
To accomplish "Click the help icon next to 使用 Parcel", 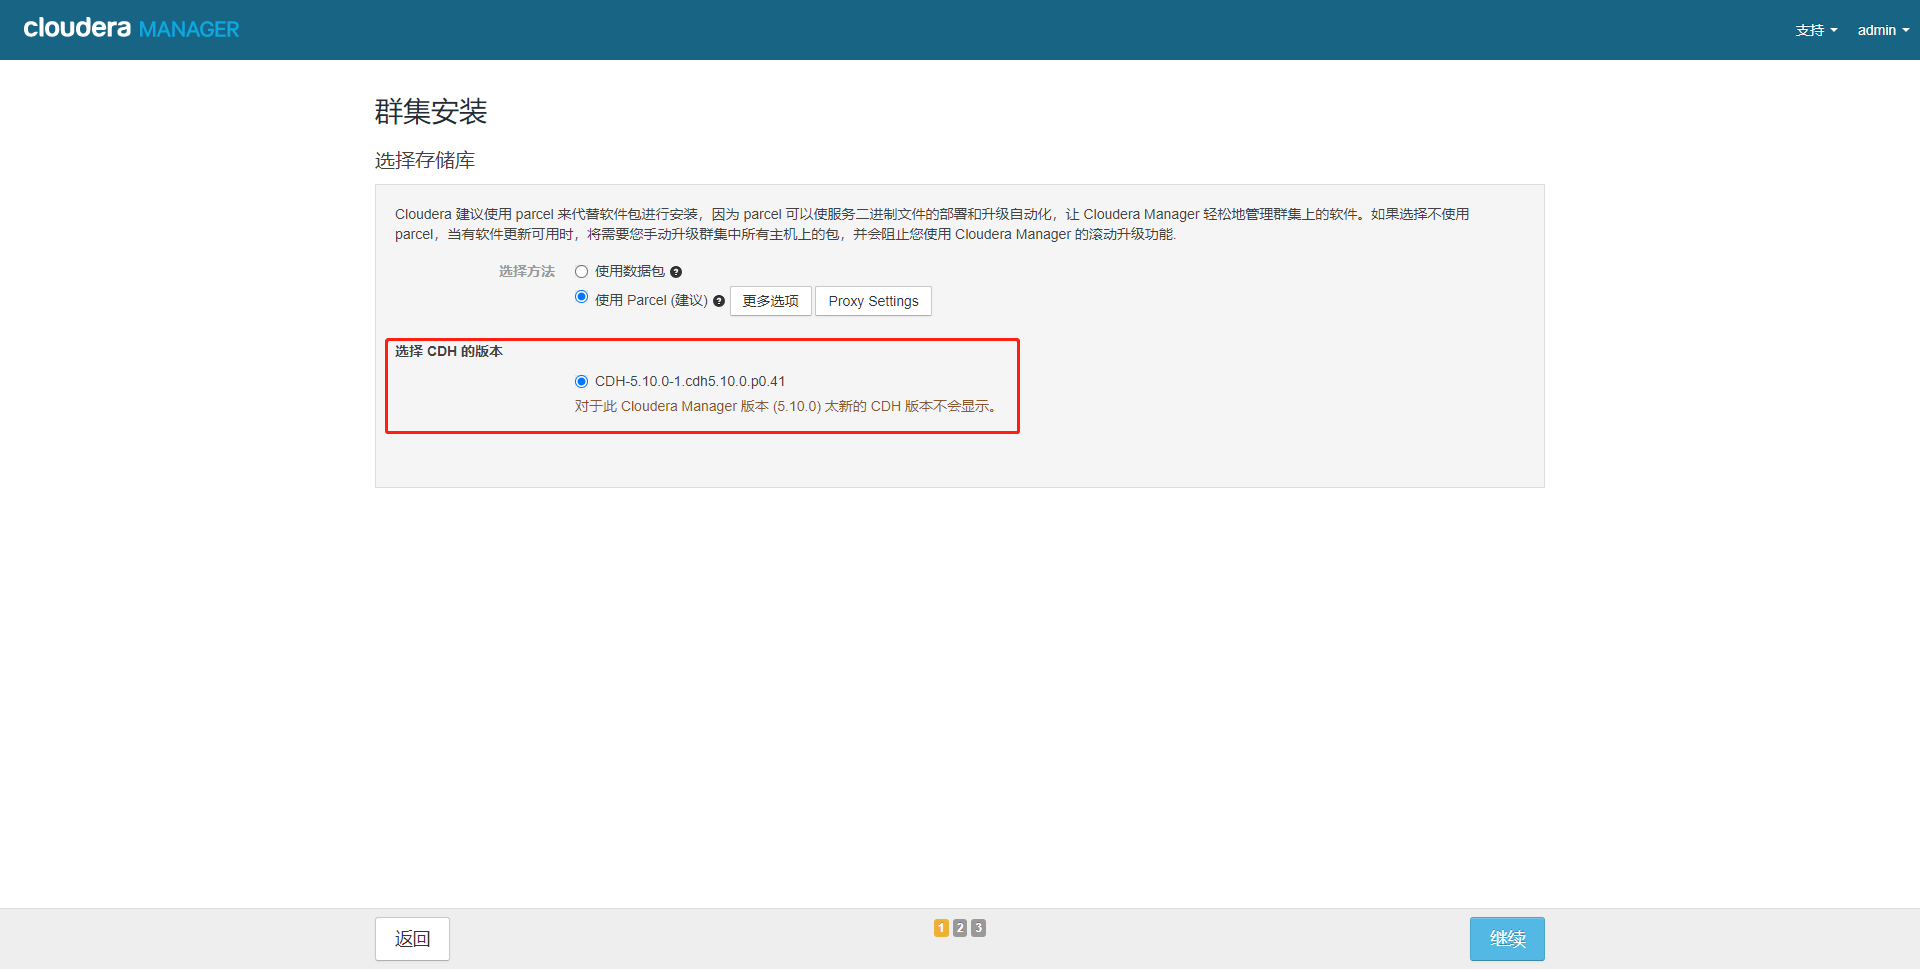I will [719, 300].
